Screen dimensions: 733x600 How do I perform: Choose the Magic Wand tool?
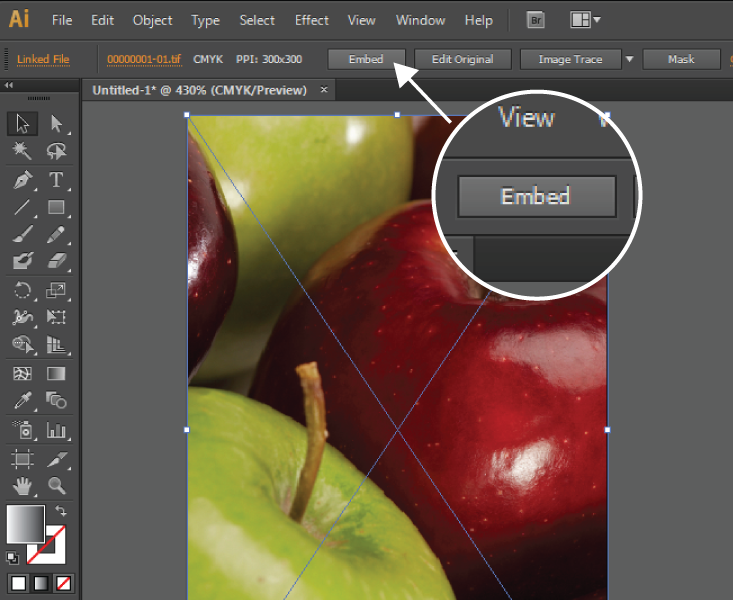[22, 151]
